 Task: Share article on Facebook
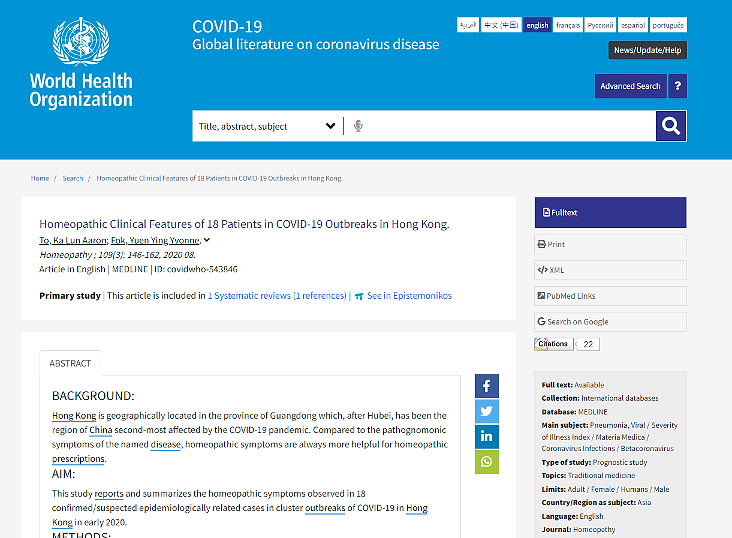coord(486,386)
